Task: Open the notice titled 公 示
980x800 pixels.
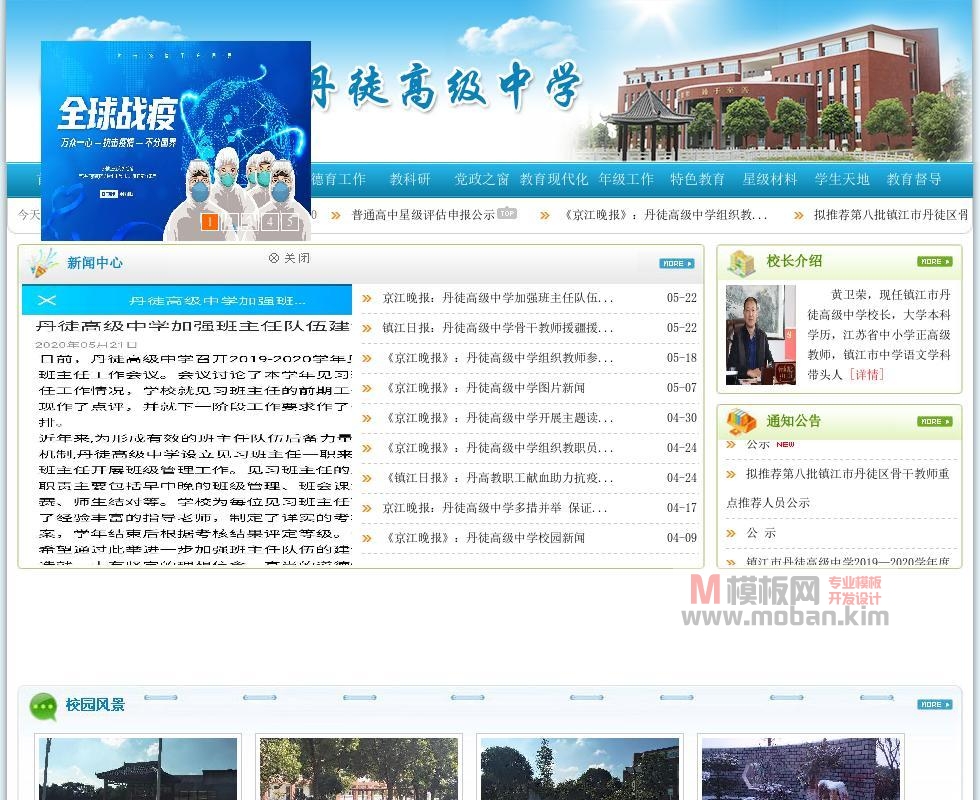Action: click(x=761, y=533)
